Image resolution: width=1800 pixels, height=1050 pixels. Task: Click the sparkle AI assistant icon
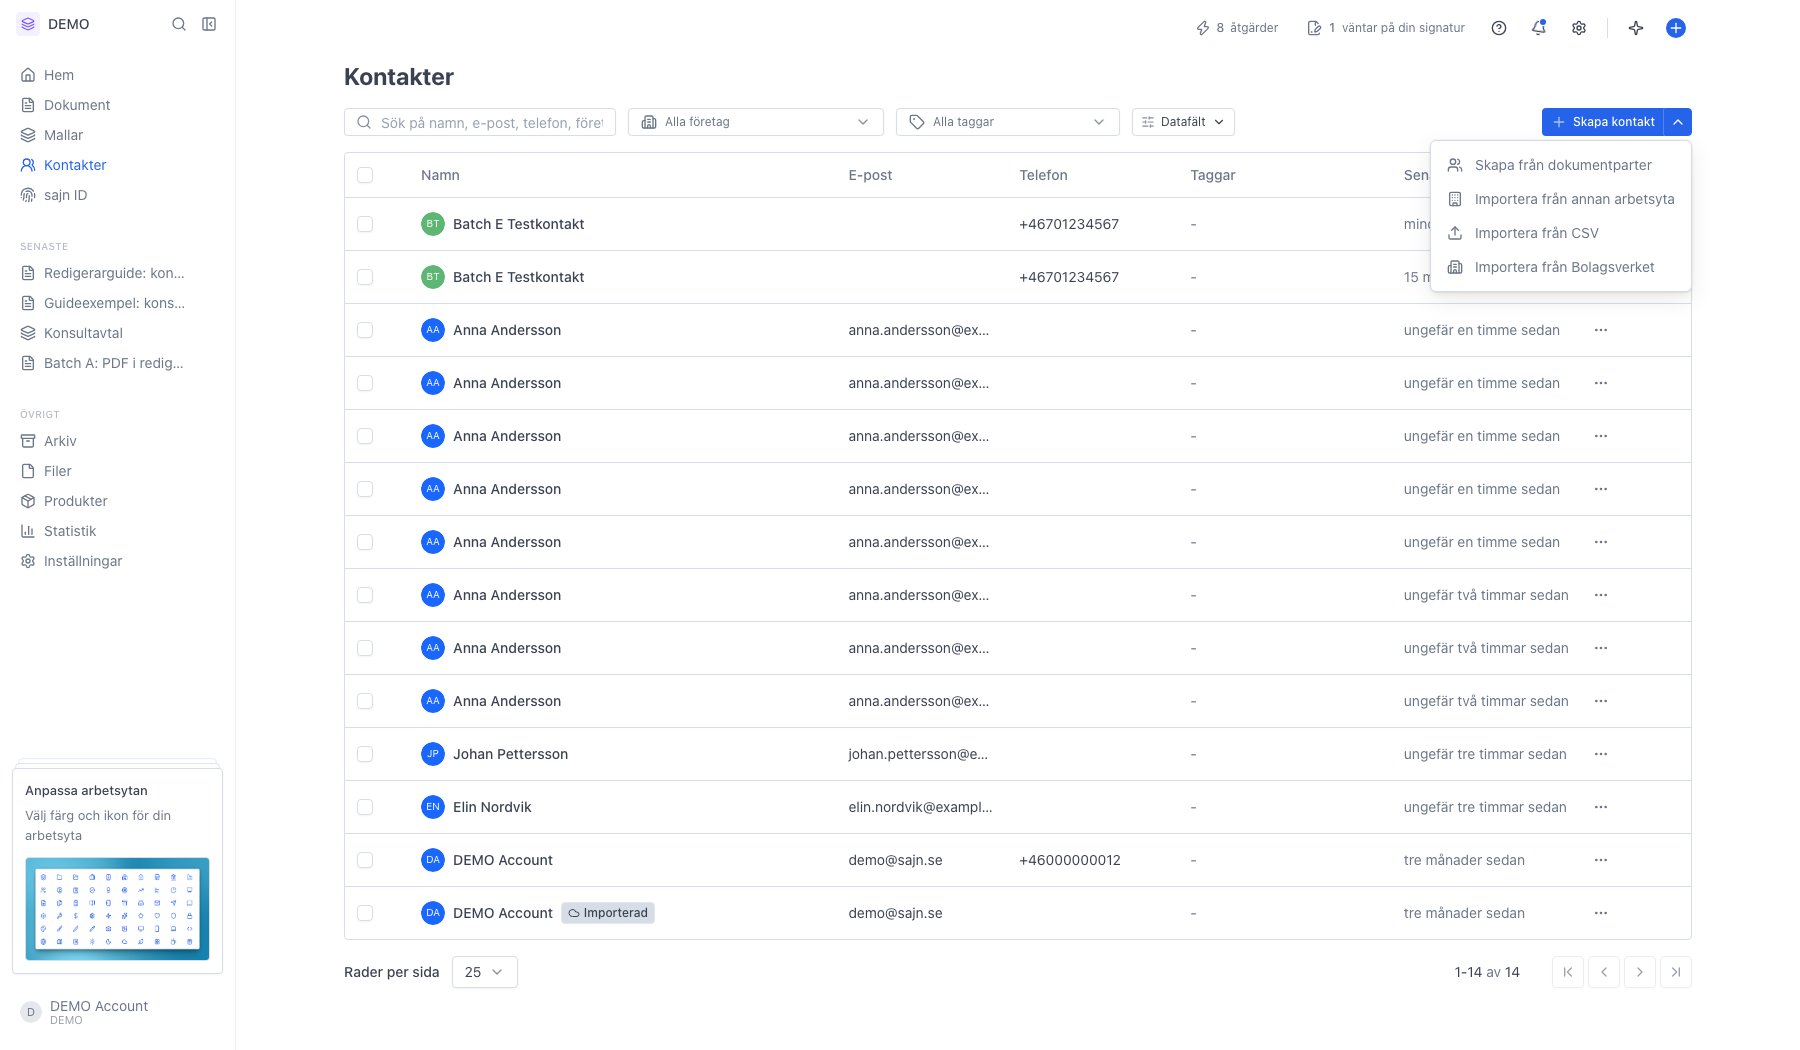coord(1636,28)
